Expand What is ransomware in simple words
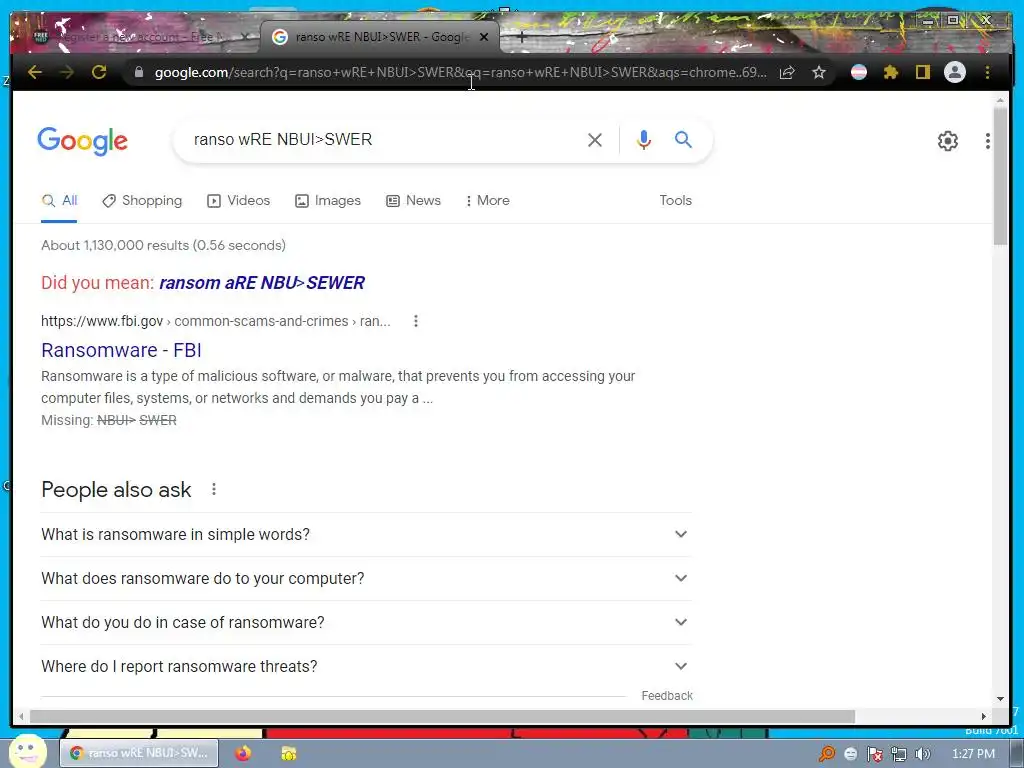Image resolution: width=1024 pixels, height=768 pixels. tap(366, 534)
